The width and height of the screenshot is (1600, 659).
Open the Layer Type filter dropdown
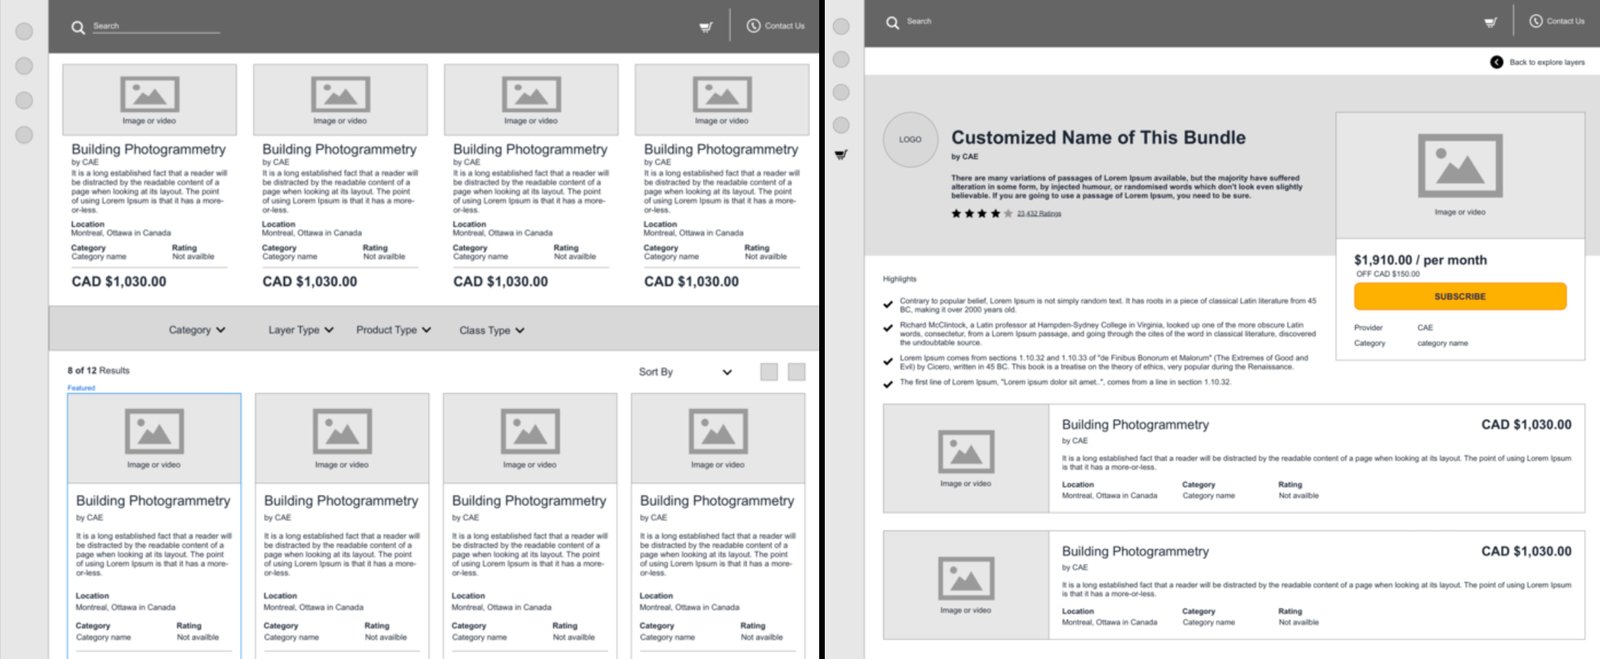pyautogui.click(x=300, y=330)
